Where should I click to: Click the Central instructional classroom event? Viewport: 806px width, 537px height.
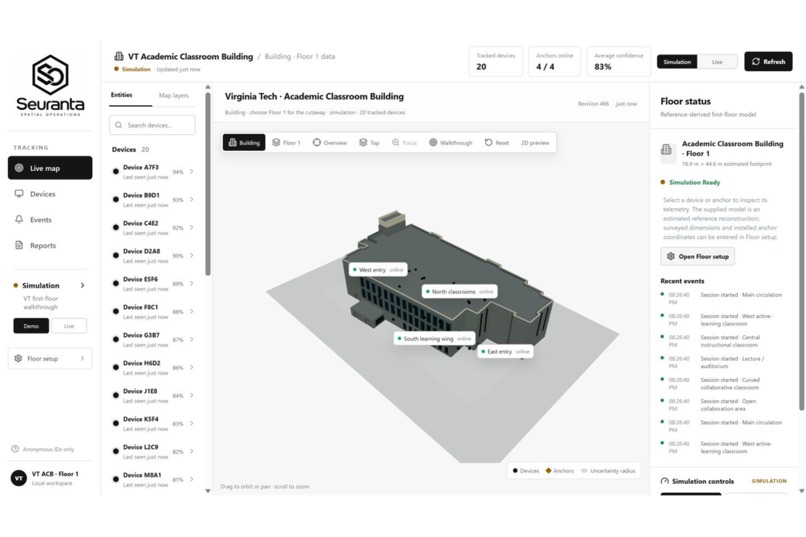tap(723, 341)
